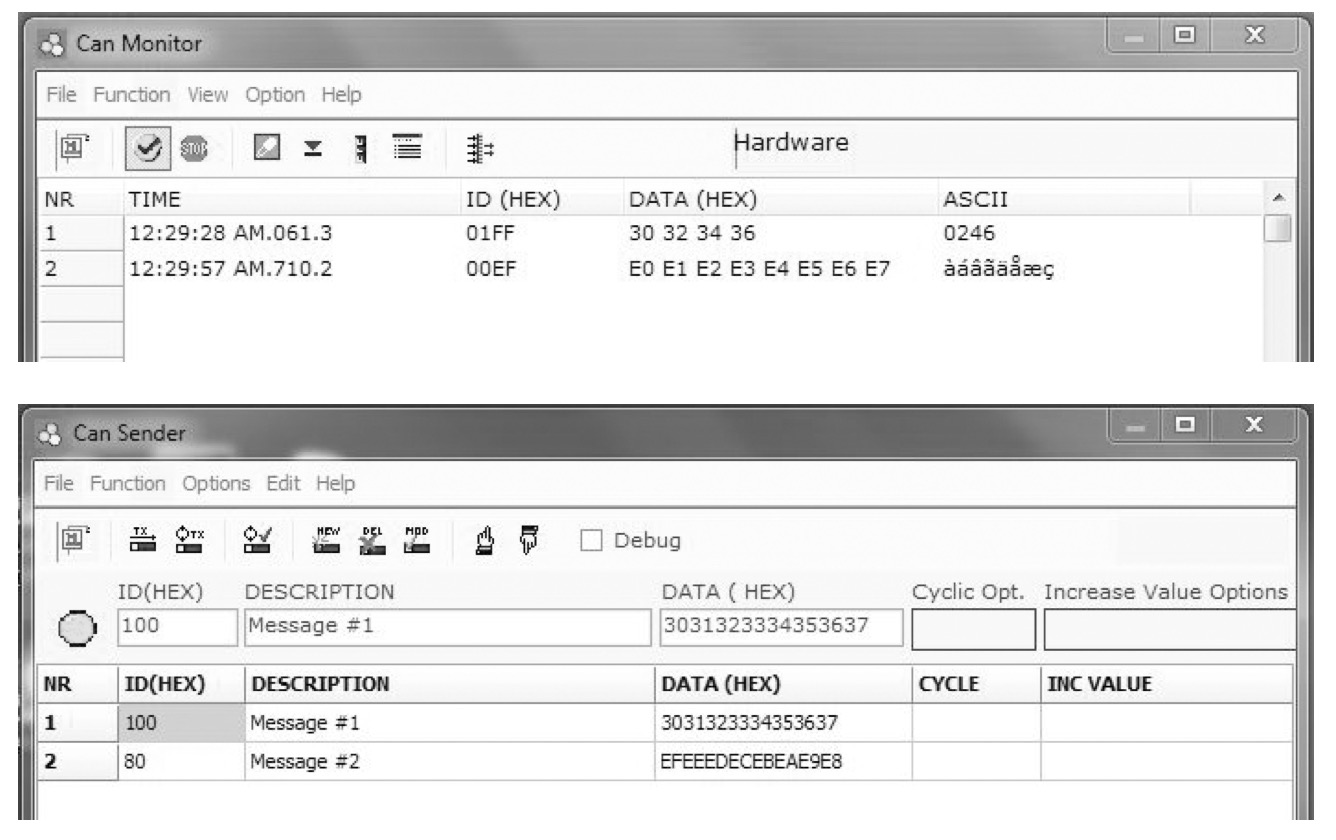
Task: Click the hand pointing up icon
Action: [486, 541]
